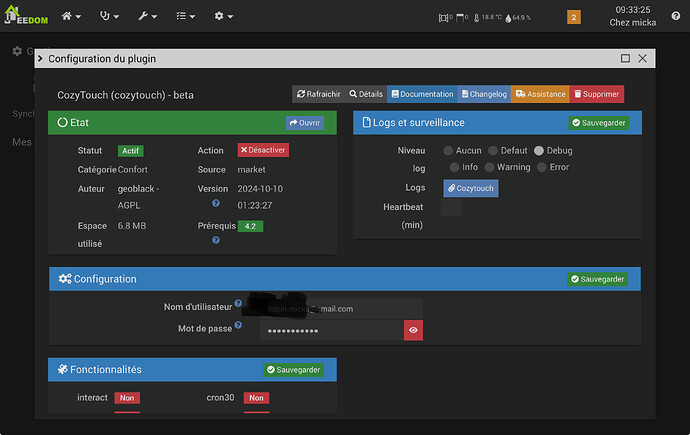The height and width of the screenshot is (435, 690).
Task: Save Logs et surveillance settings
Action: pyautogui.click(x=598, y=123)
